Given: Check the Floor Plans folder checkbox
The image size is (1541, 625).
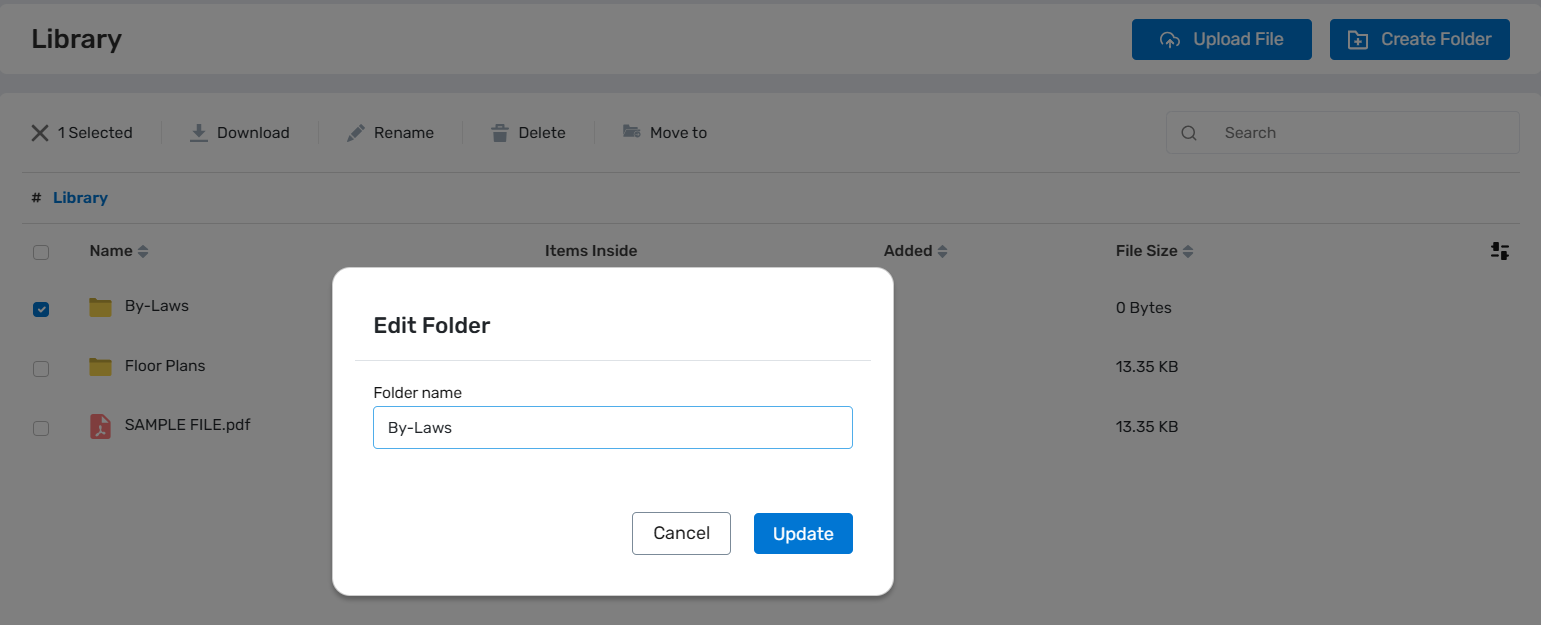Looking at the screenshot, I should [x=41, y=368].
